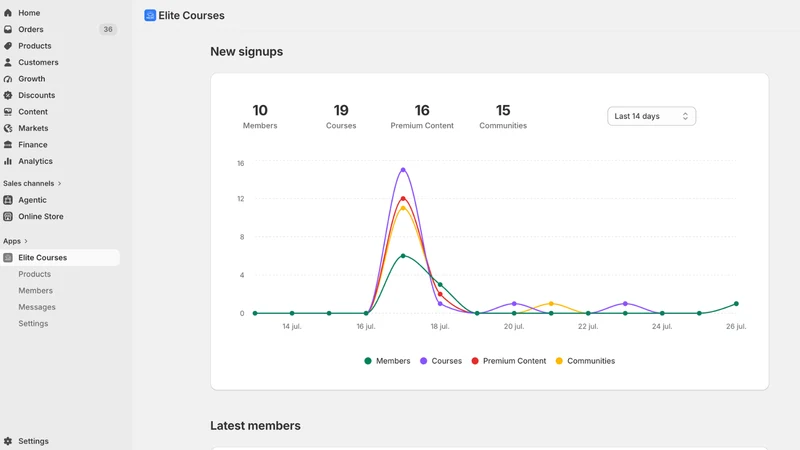Click the 16 jul. axis label

point(366,327)
